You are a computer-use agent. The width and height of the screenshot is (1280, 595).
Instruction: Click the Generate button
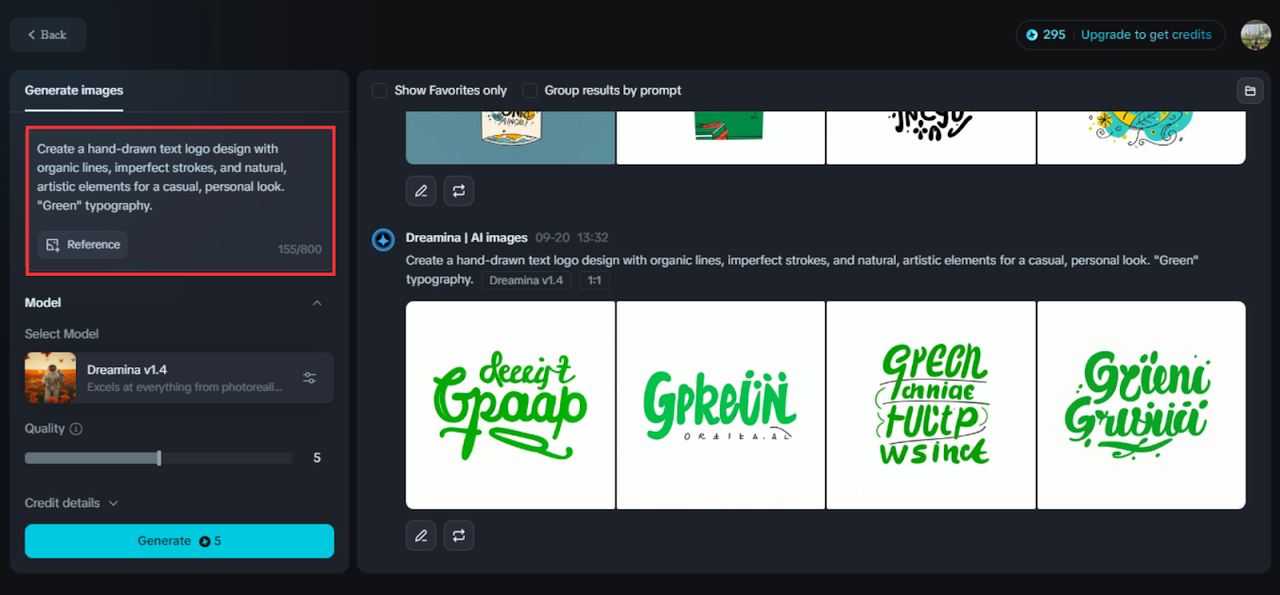tap(180, 541)
